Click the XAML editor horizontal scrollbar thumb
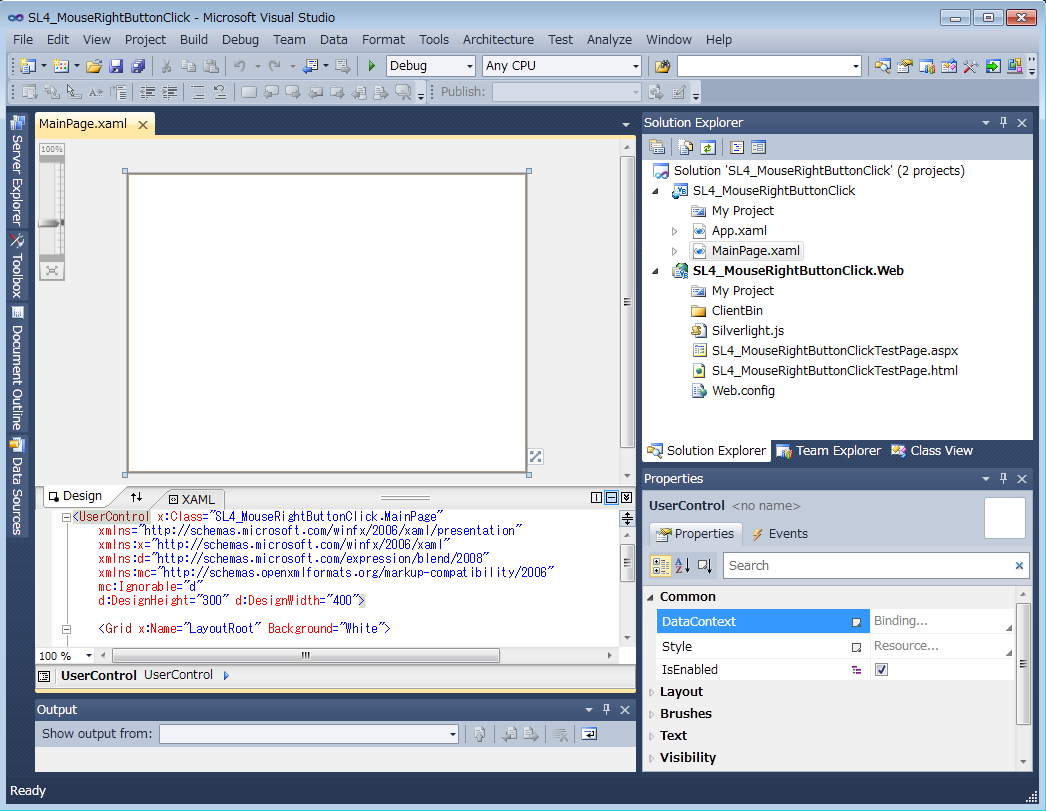The height and width of the screenshot is (811, 1046). pyautogui.click(x=306, y=656)
